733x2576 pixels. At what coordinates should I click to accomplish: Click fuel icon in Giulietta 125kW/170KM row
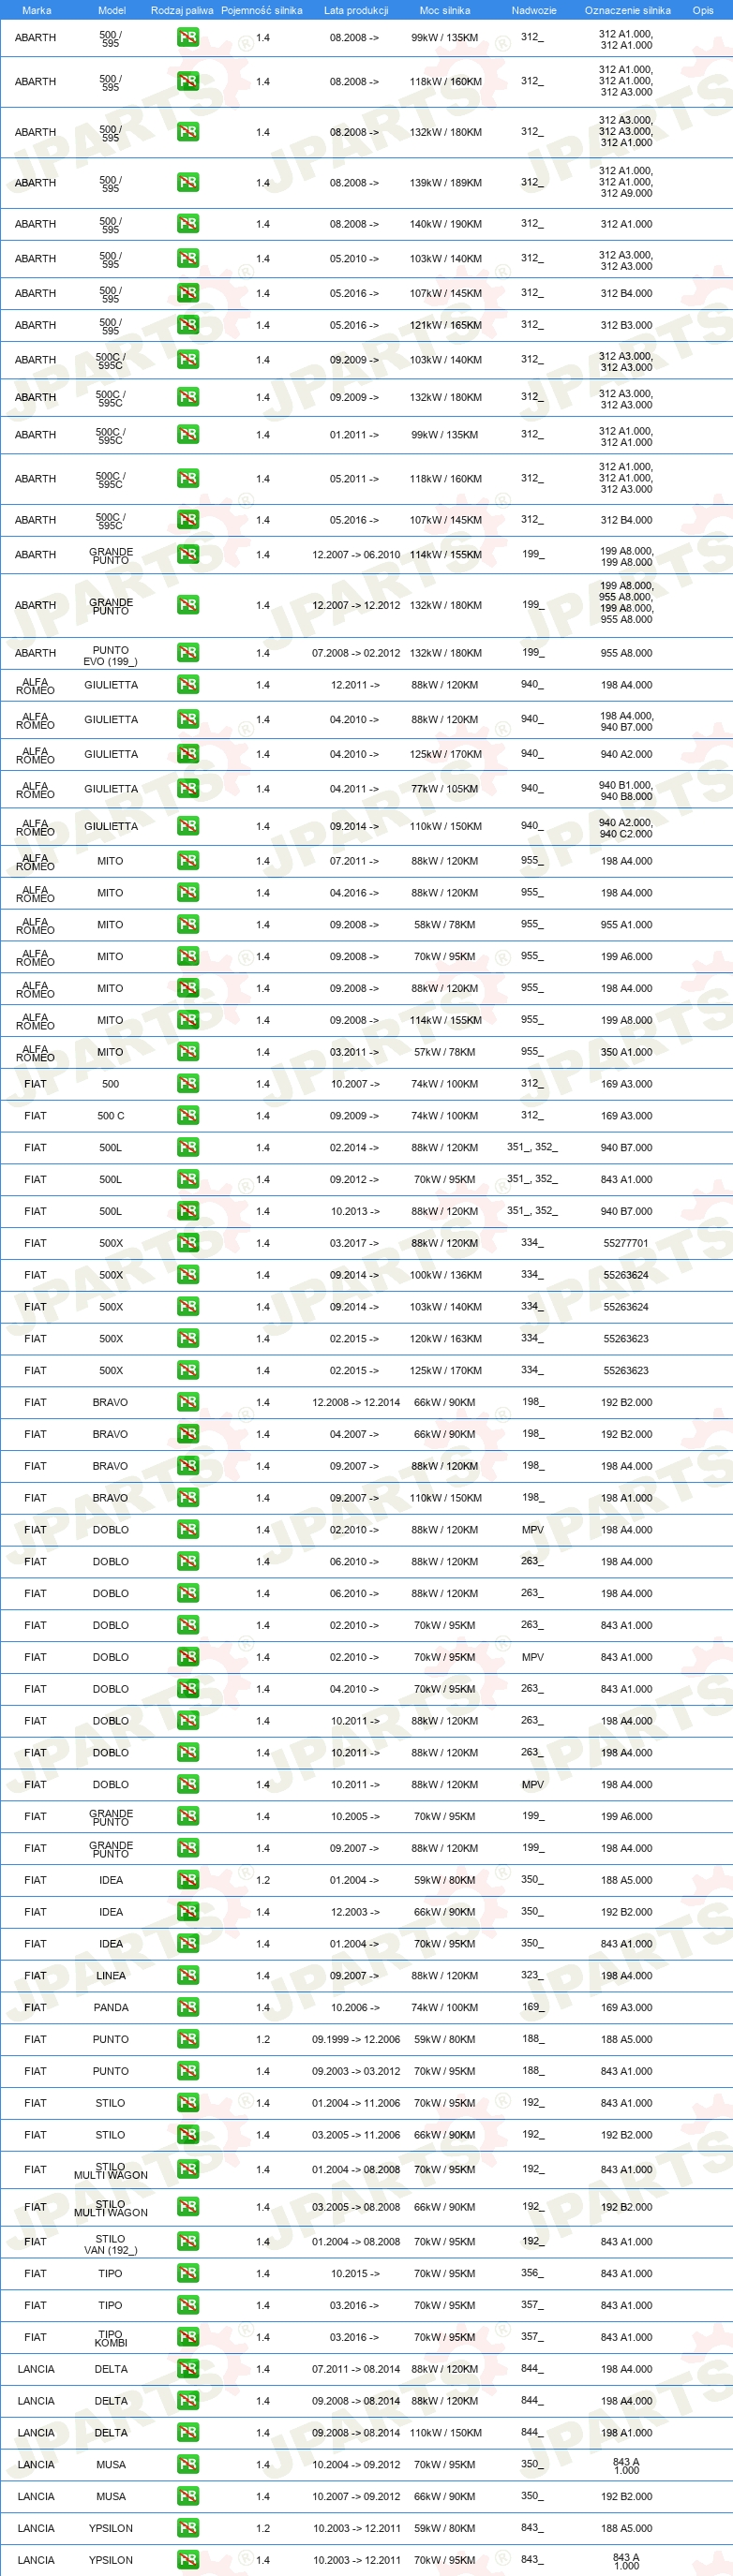[x=188, y=754]
